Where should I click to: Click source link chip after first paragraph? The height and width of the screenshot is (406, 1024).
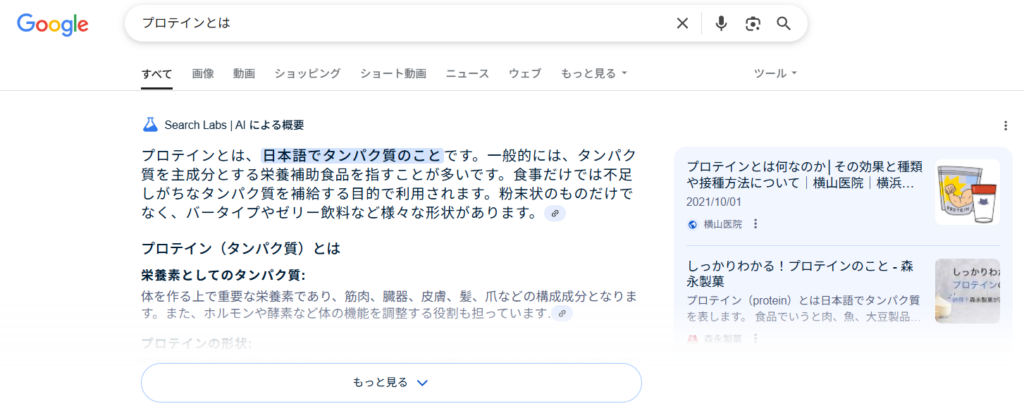[555, 213]
